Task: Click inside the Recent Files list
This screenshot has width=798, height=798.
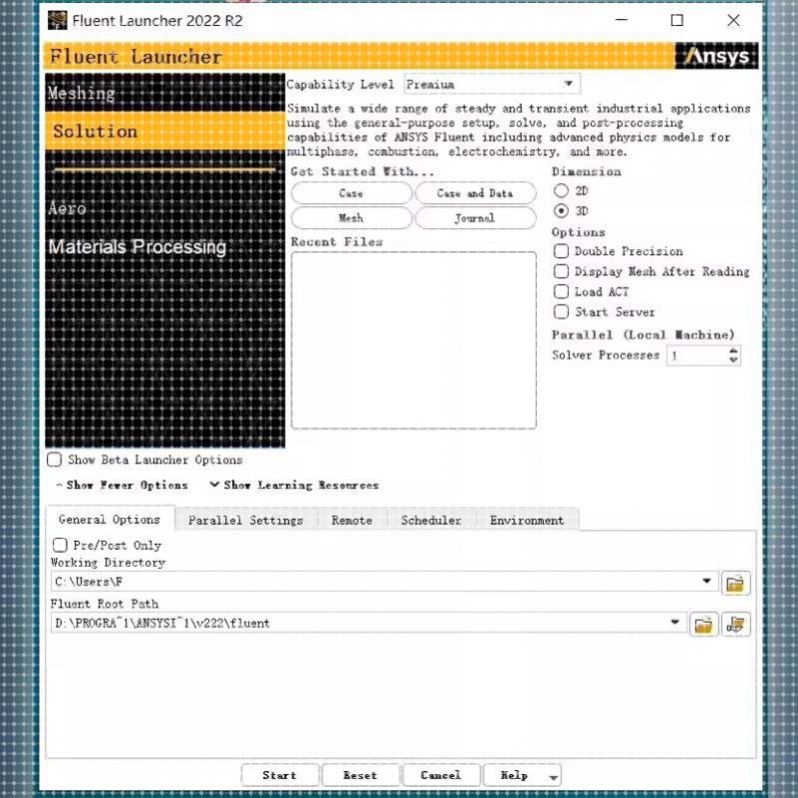Action: coord(414,340)
